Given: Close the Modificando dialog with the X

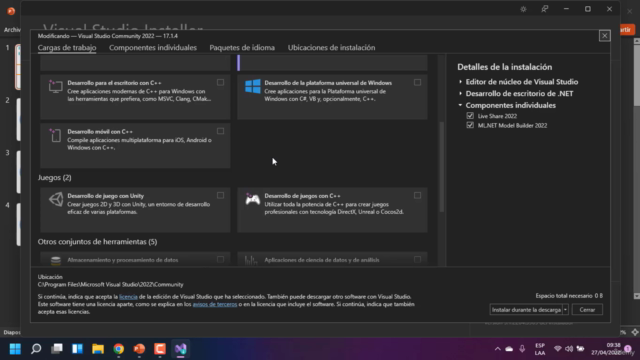Looking at the screenshot, I should [604, 36].
